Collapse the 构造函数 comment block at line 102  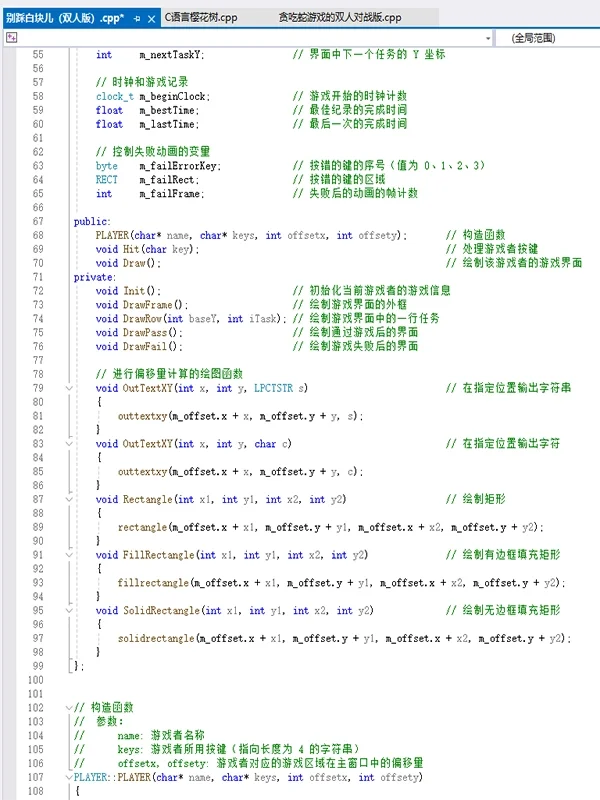tap(69, 708)
